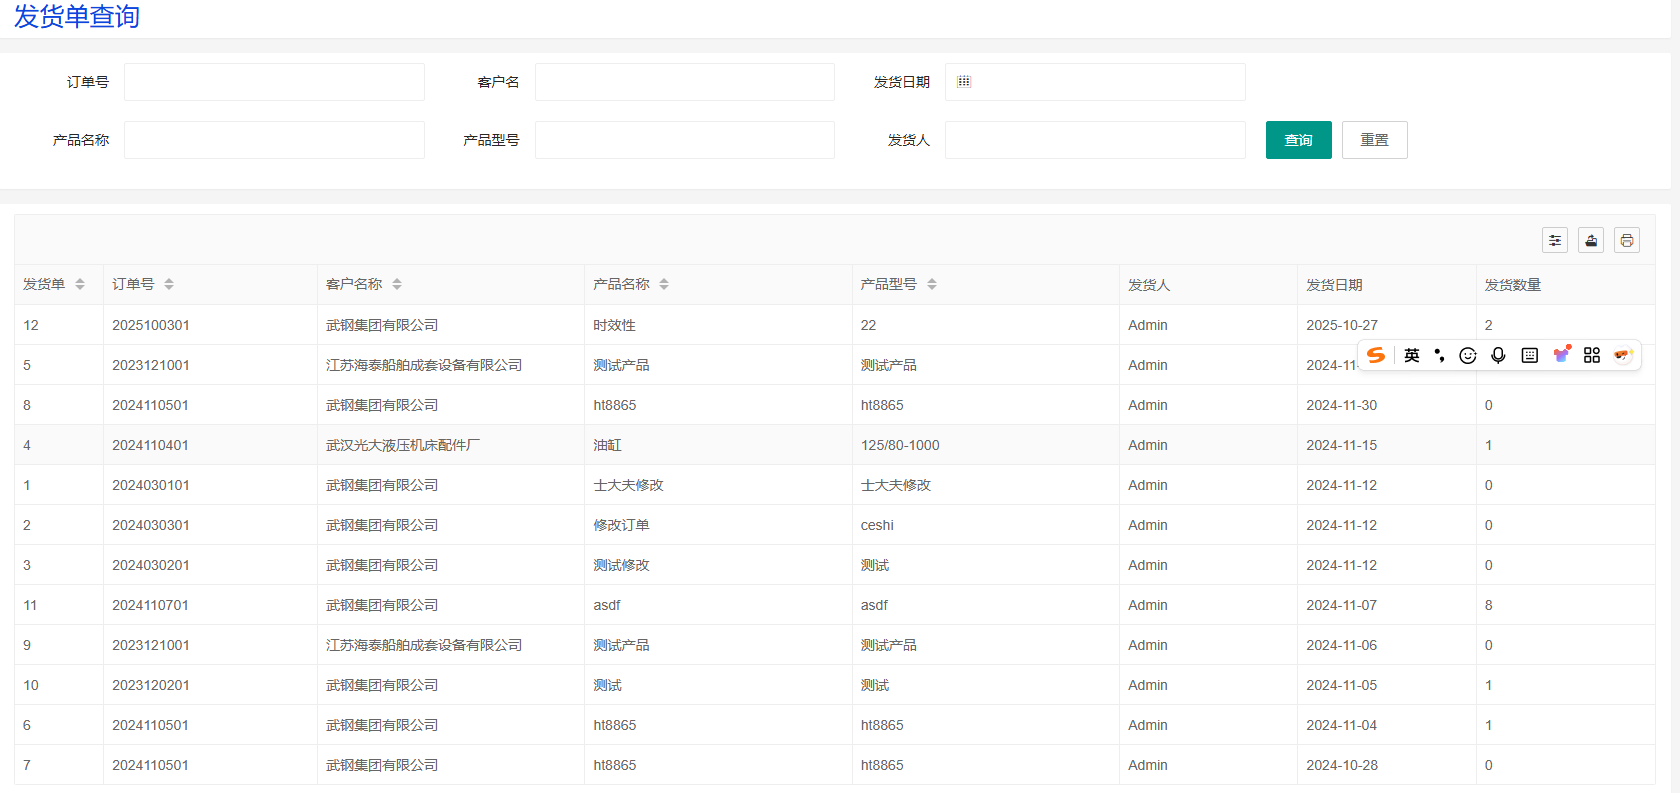This screenshot has width=1680, height=793.
Task: Click product name 油缸
Action: point(607,445)
